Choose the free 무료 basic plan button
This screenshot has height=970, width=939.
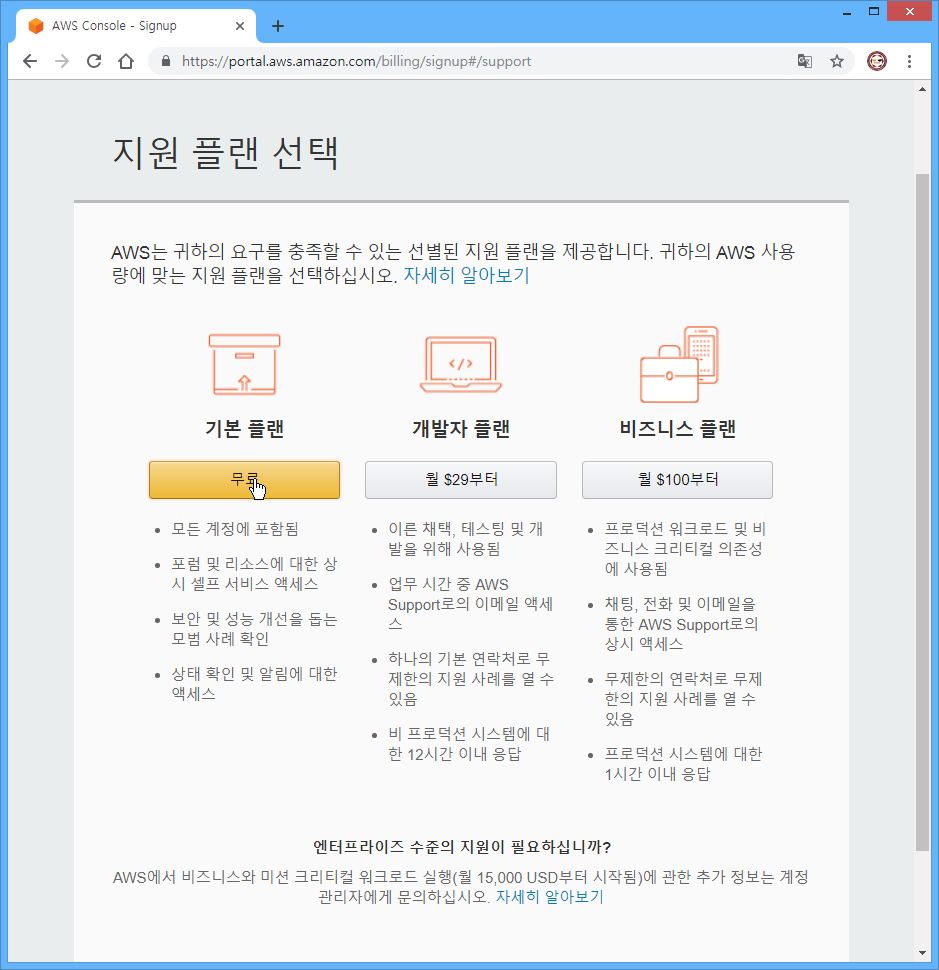coord(244,479)
